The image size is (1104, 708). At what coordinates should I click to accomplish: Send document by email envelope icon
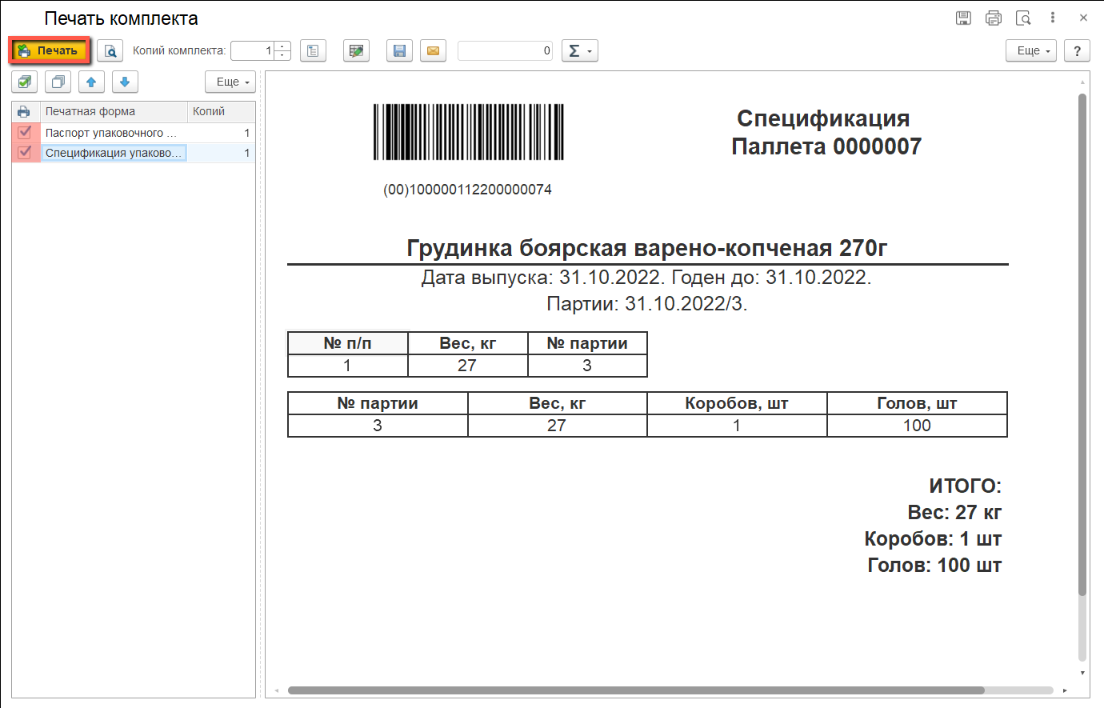(x=432, y=50)
